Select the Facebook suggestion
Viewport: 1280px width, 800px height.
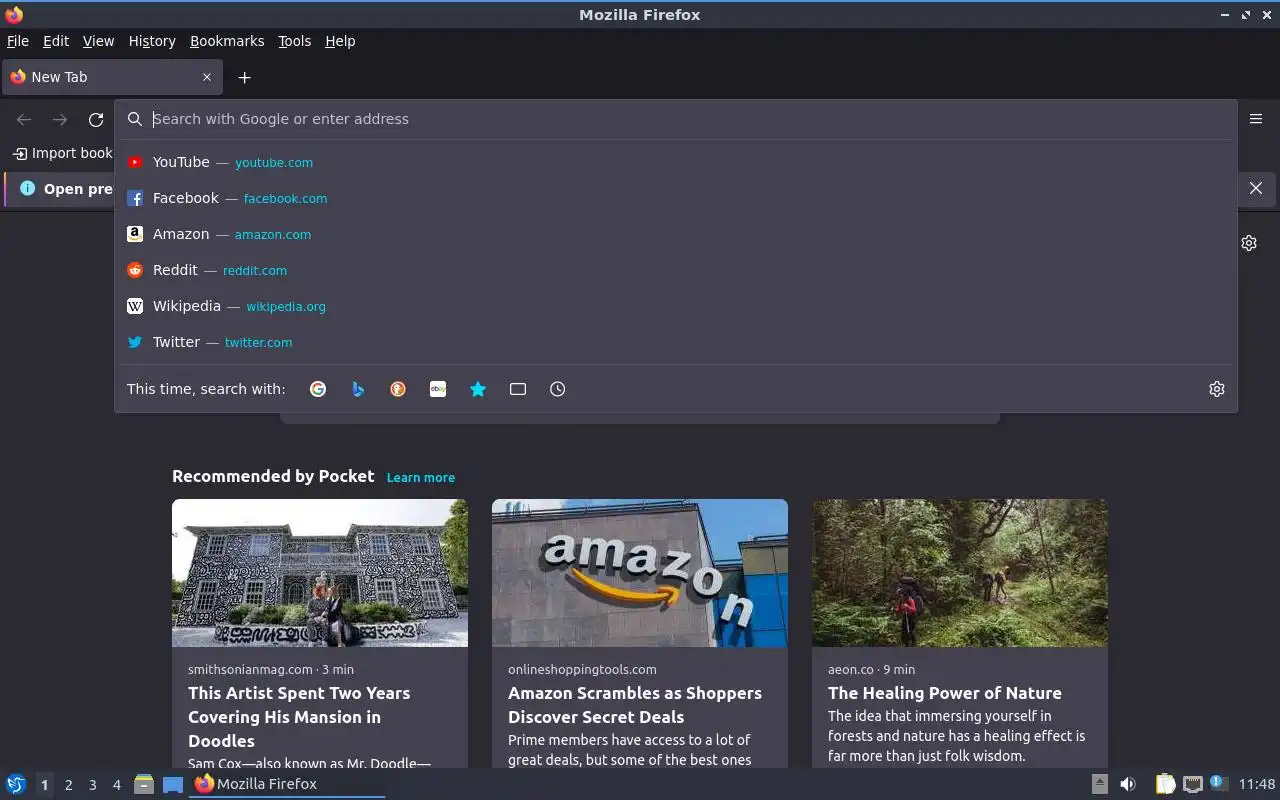[676, 198]
